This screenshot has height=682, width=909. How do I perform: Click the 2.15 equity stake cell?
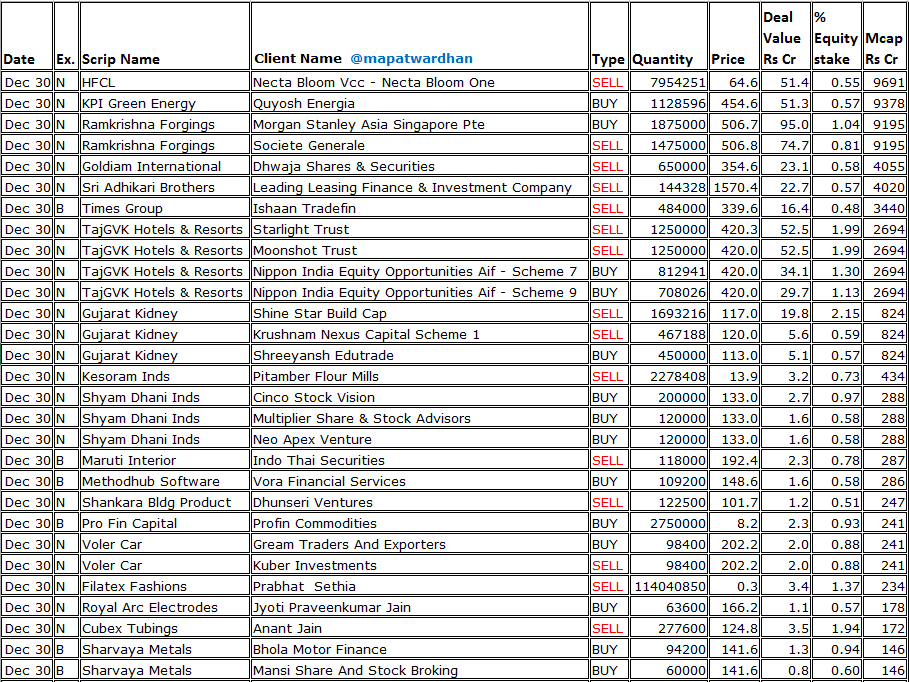(836, 313)
